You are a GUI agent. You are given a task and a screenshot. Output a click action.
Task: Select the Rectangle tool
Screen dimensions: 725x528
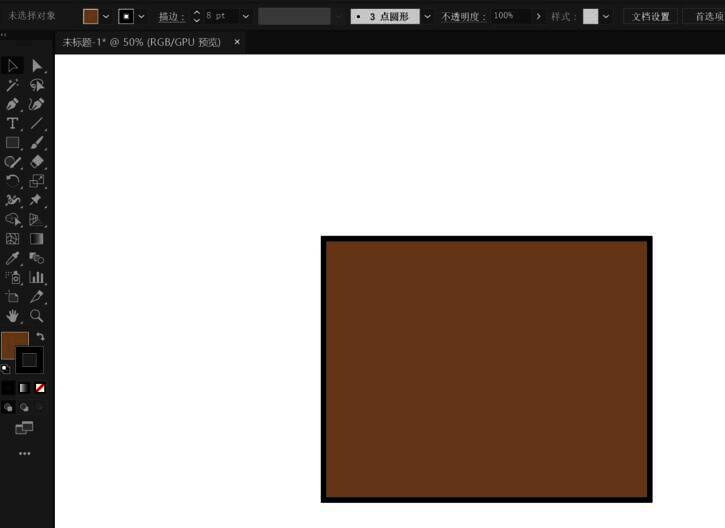tap(12, 143)
